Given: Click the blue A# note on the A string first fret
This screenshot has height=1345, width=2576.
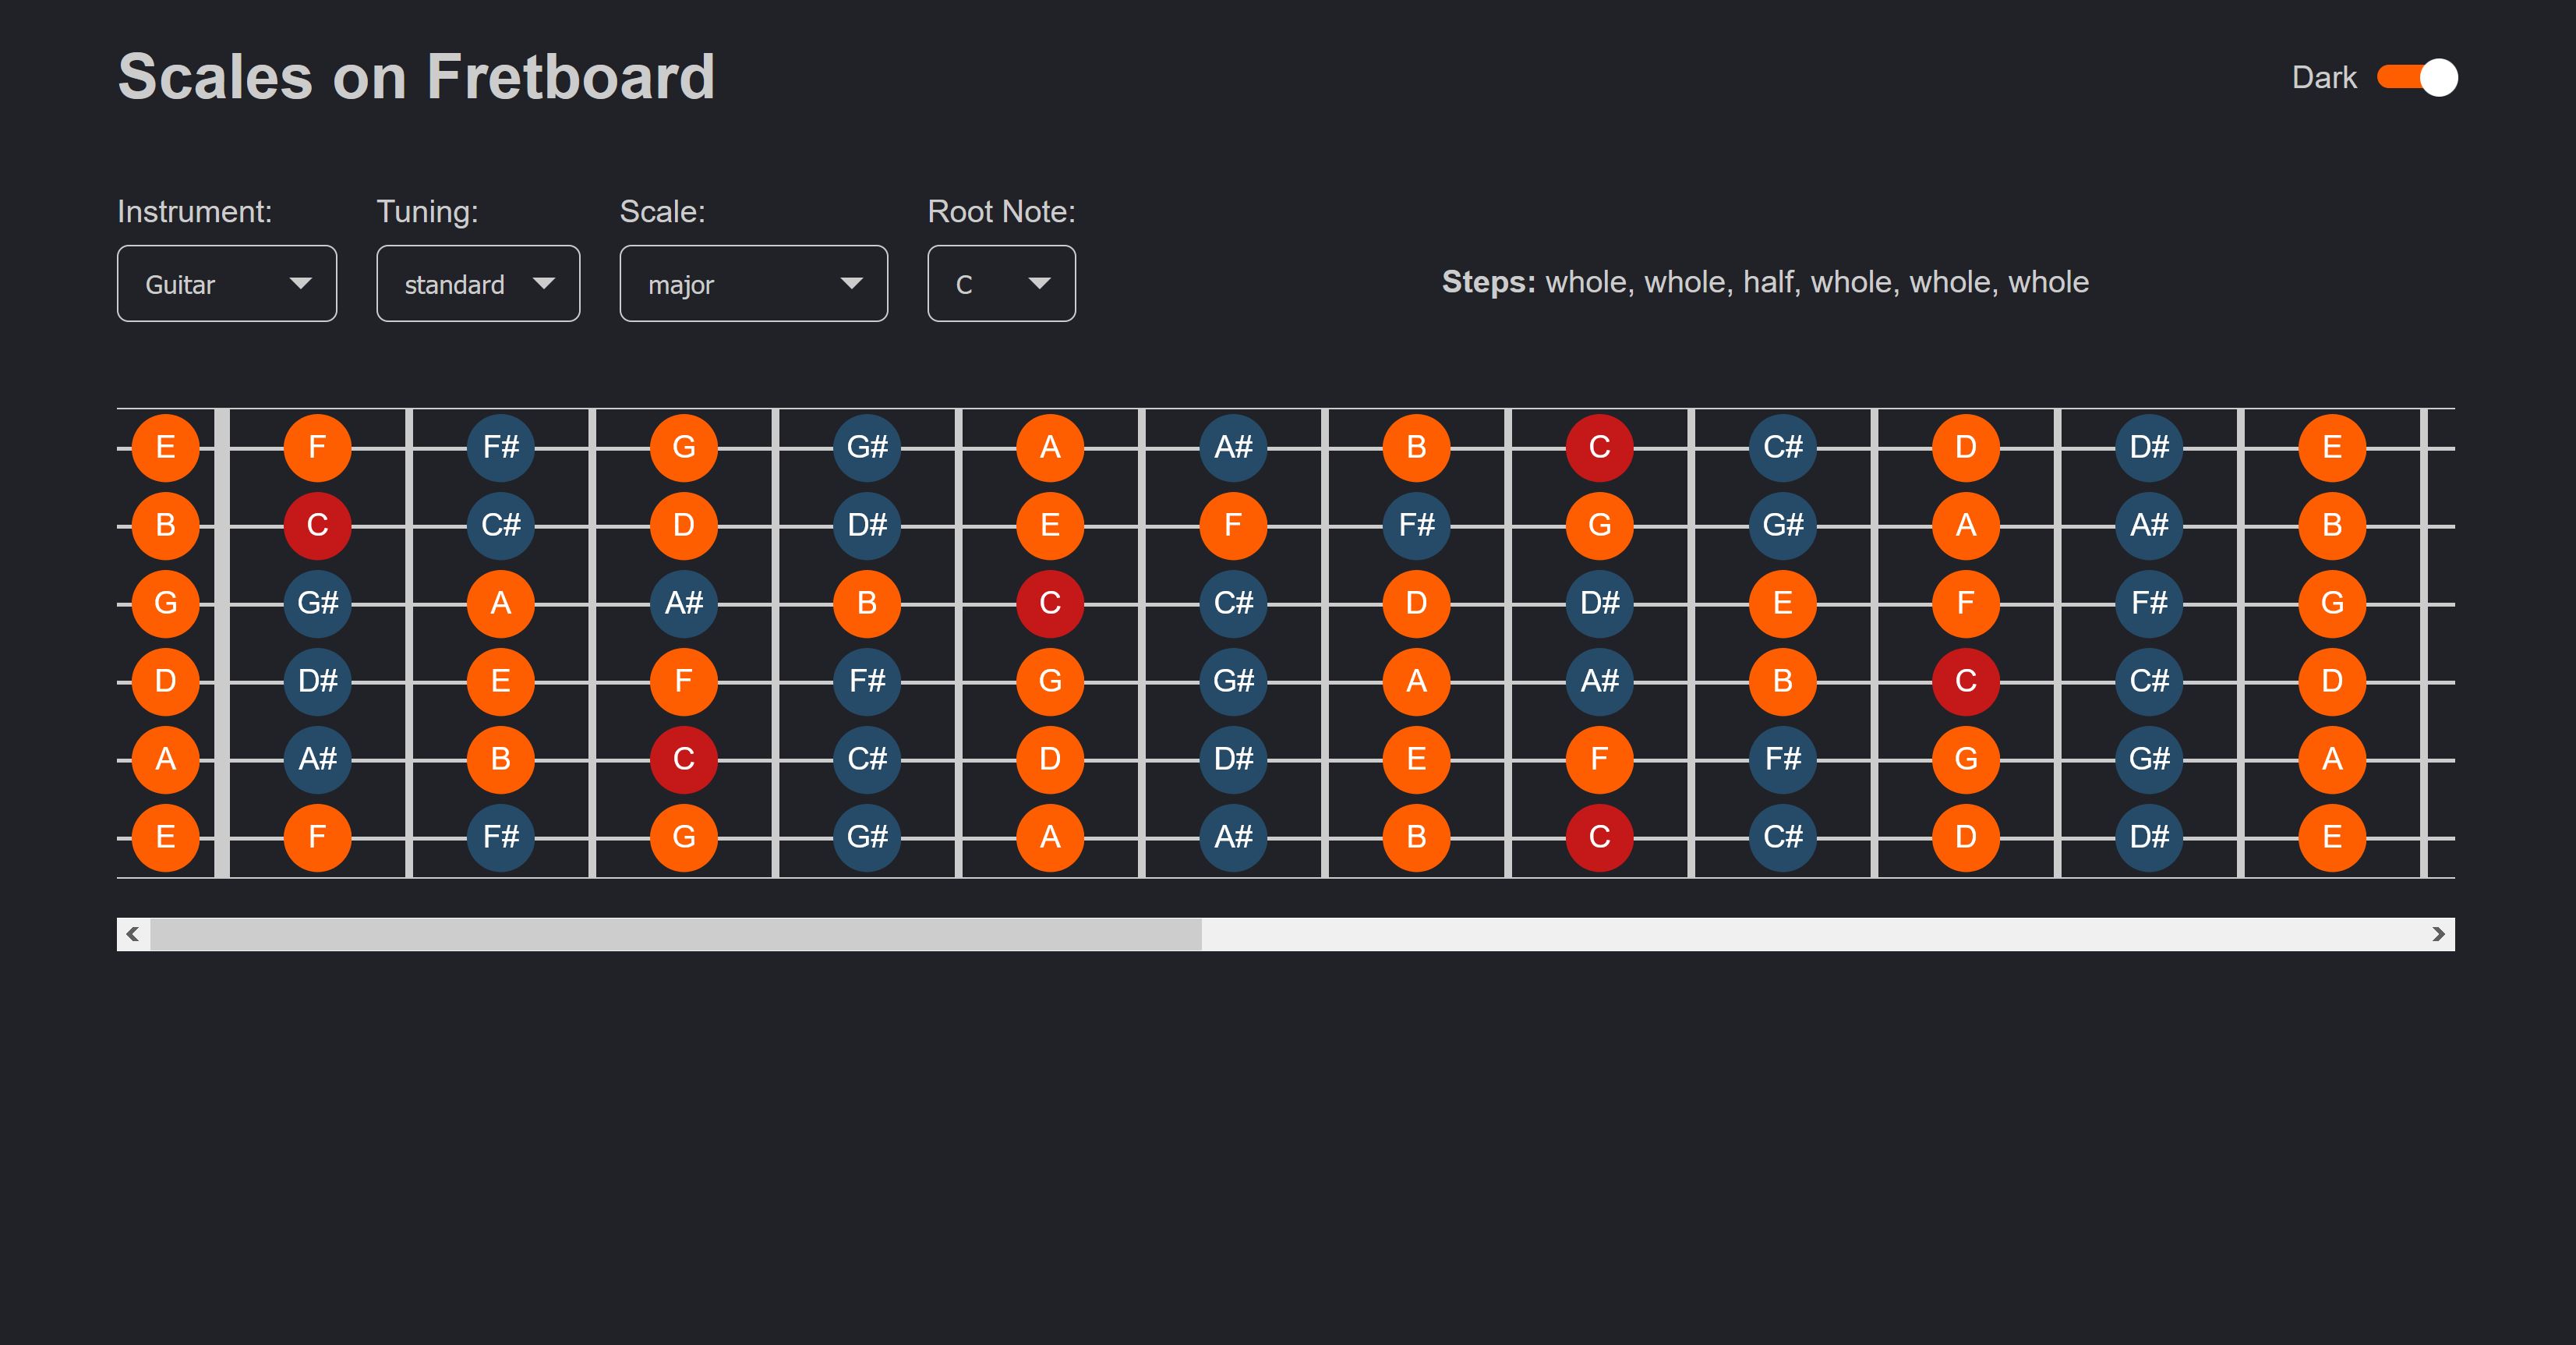Looking at the screenshot, I should pyautogui.click(x=317, y=759).
